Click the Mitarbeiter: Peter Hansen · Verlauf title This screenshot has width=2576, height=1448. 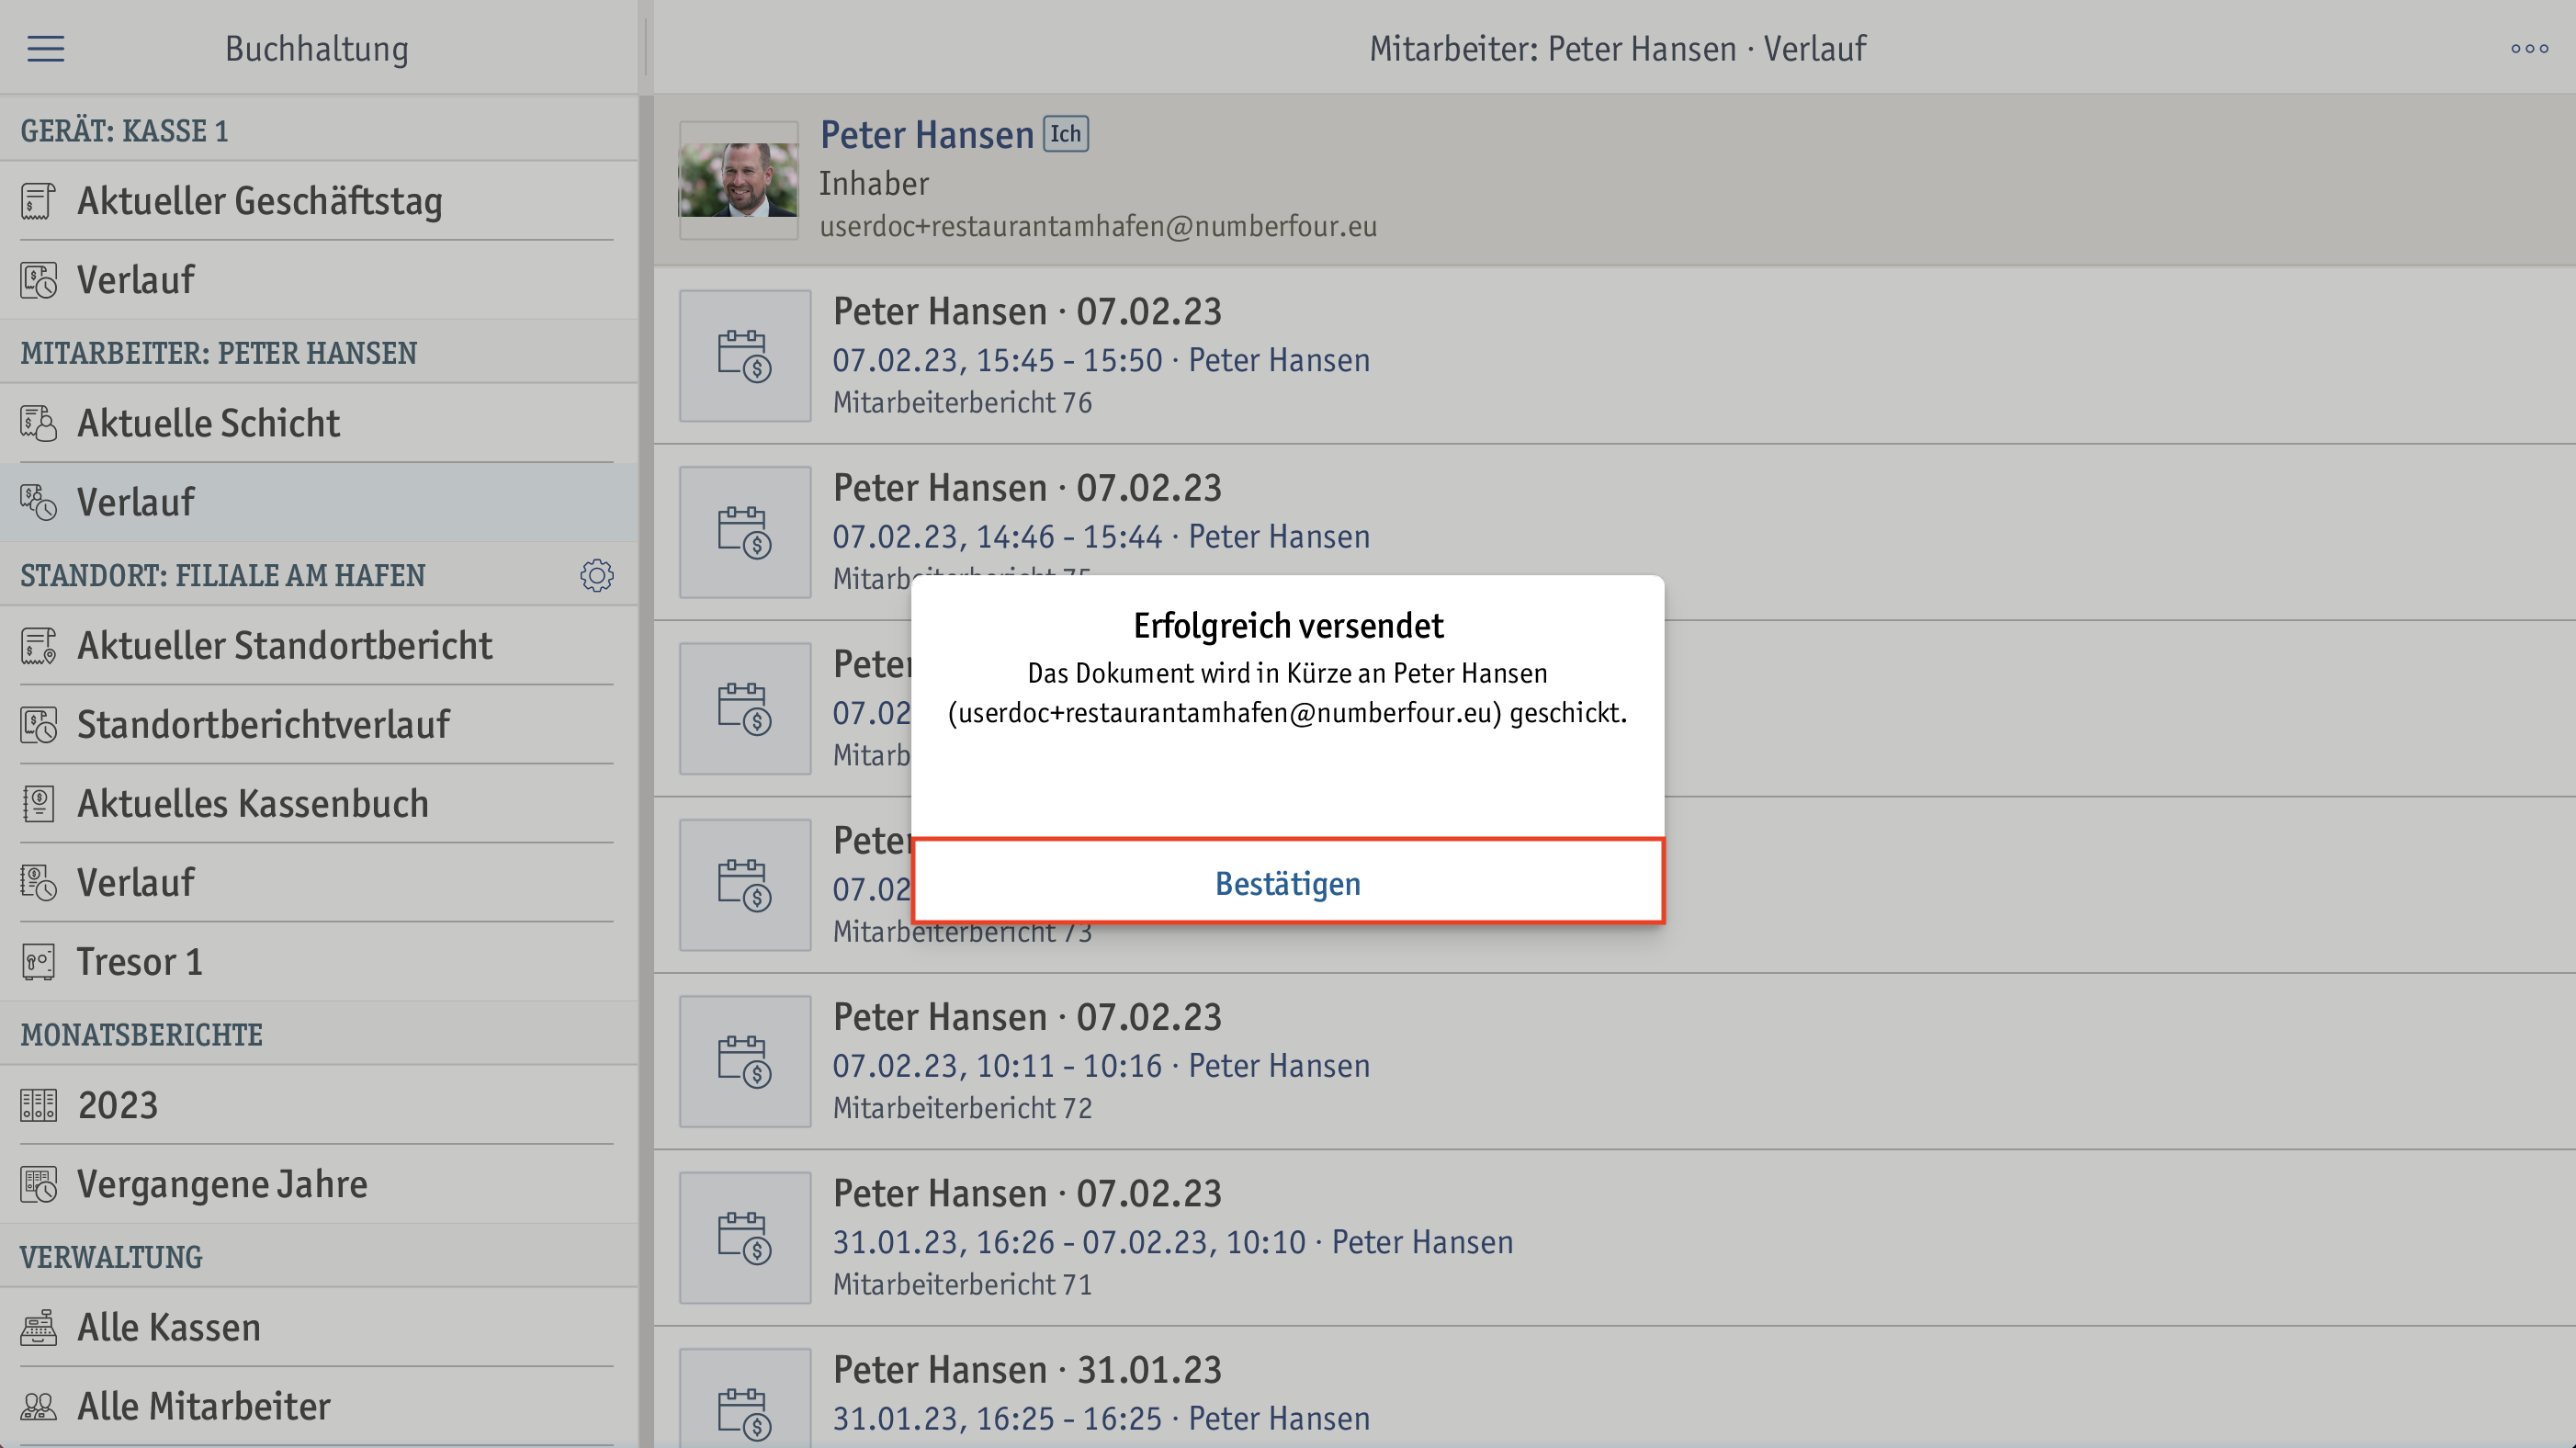point(1617,48)
